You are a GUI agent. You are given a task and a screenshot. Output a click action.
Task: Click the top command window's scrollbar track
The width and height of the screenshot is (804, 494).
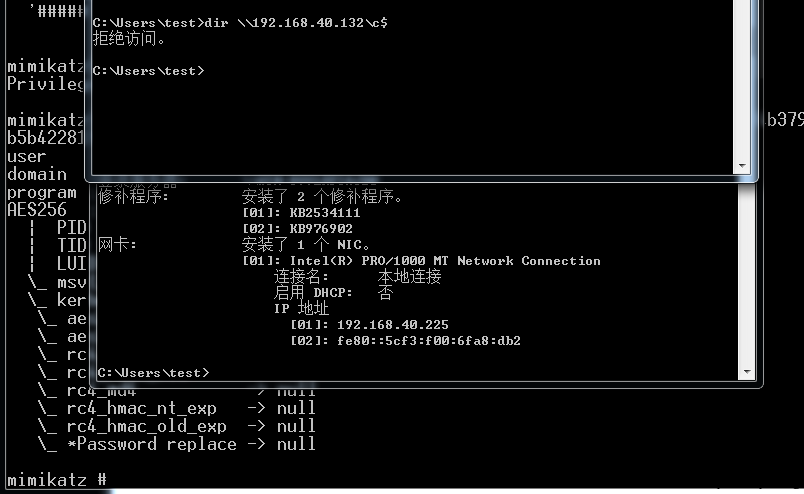(741, 79)
